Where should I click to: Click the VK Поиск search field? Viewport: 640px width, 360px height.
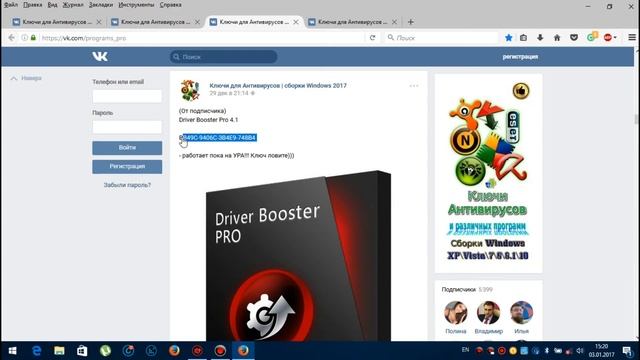pyautogui.click(x=224, y=57)
